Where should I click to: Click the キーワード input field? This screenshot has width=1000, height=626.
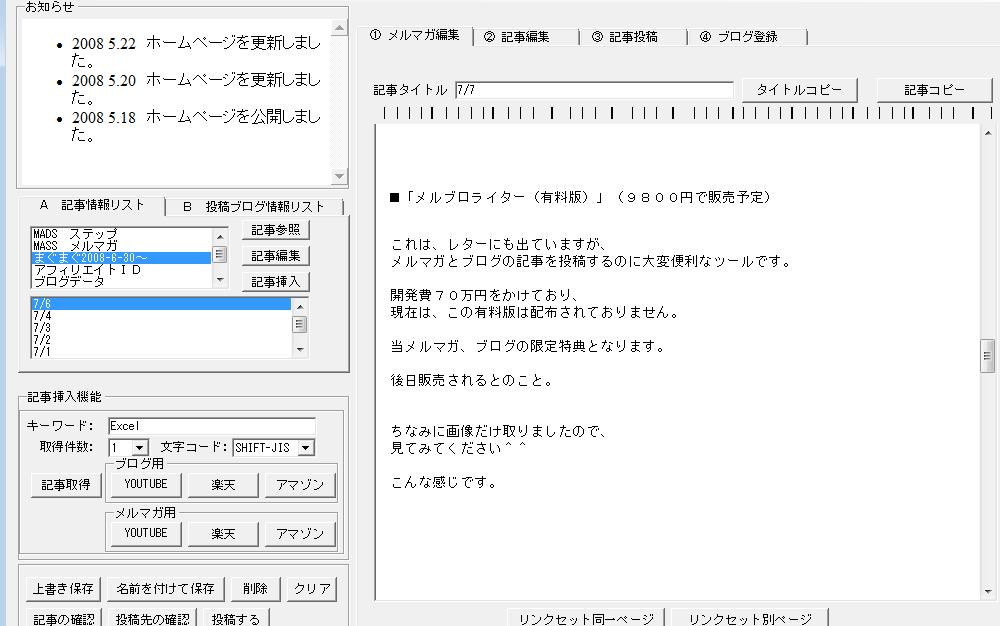[211, 426]
